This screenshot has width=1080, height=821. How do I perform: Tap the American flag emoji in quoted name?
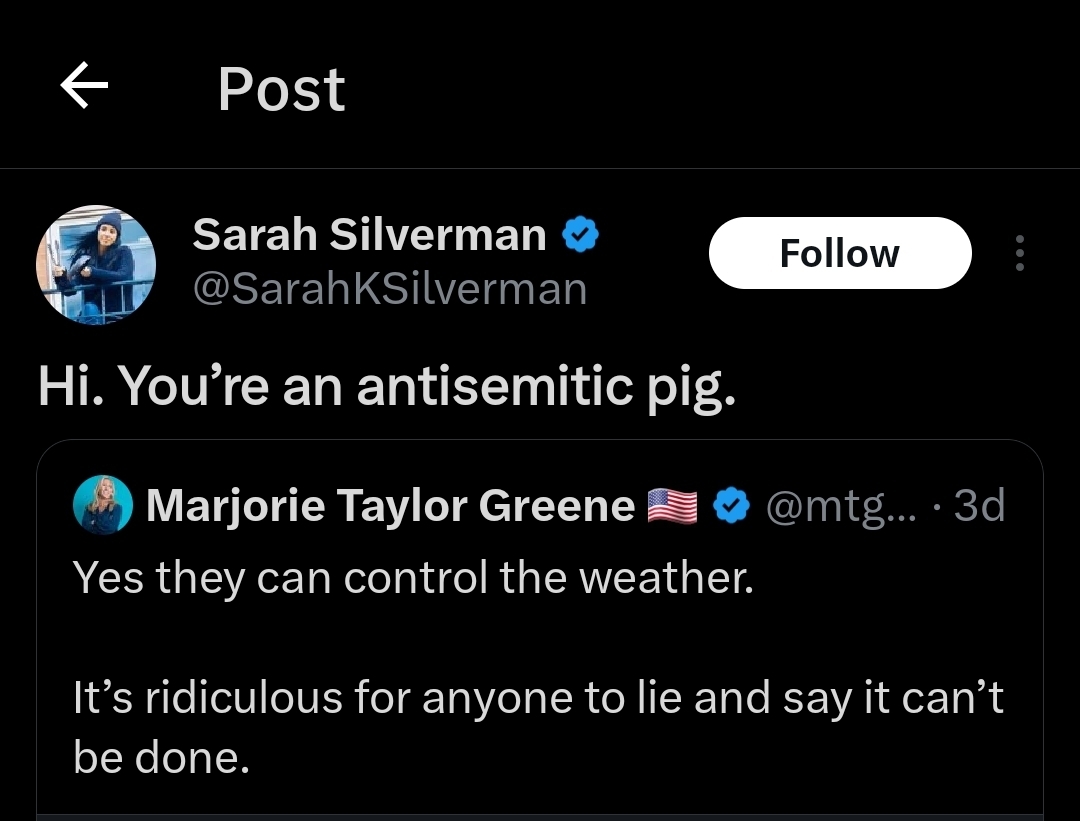coord(672,506)
